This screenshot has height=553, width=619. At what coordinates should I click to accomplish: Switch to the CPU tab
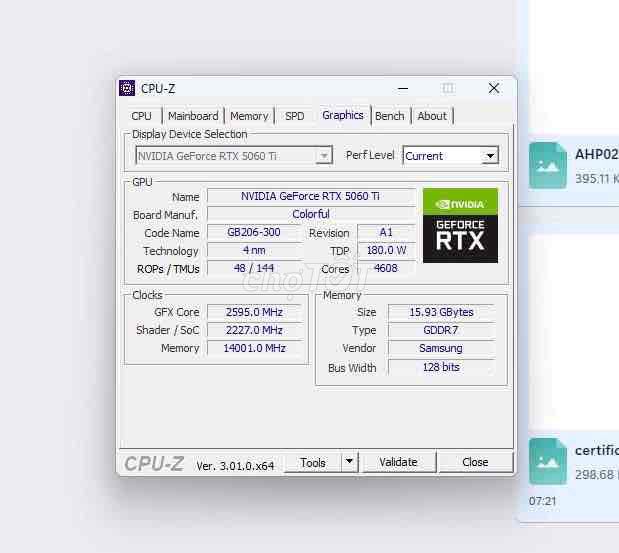coord(141,116)
